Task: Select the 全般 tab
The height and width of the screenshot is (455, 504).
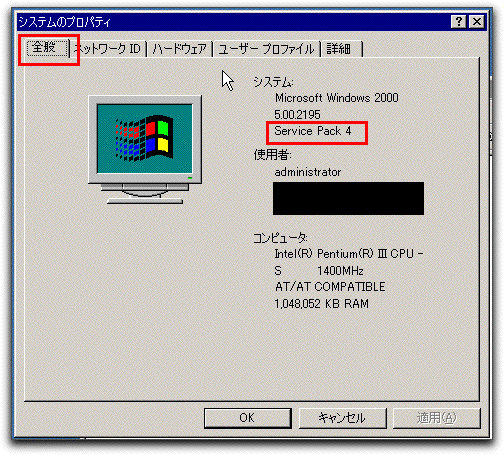Action: coord(44,47)
